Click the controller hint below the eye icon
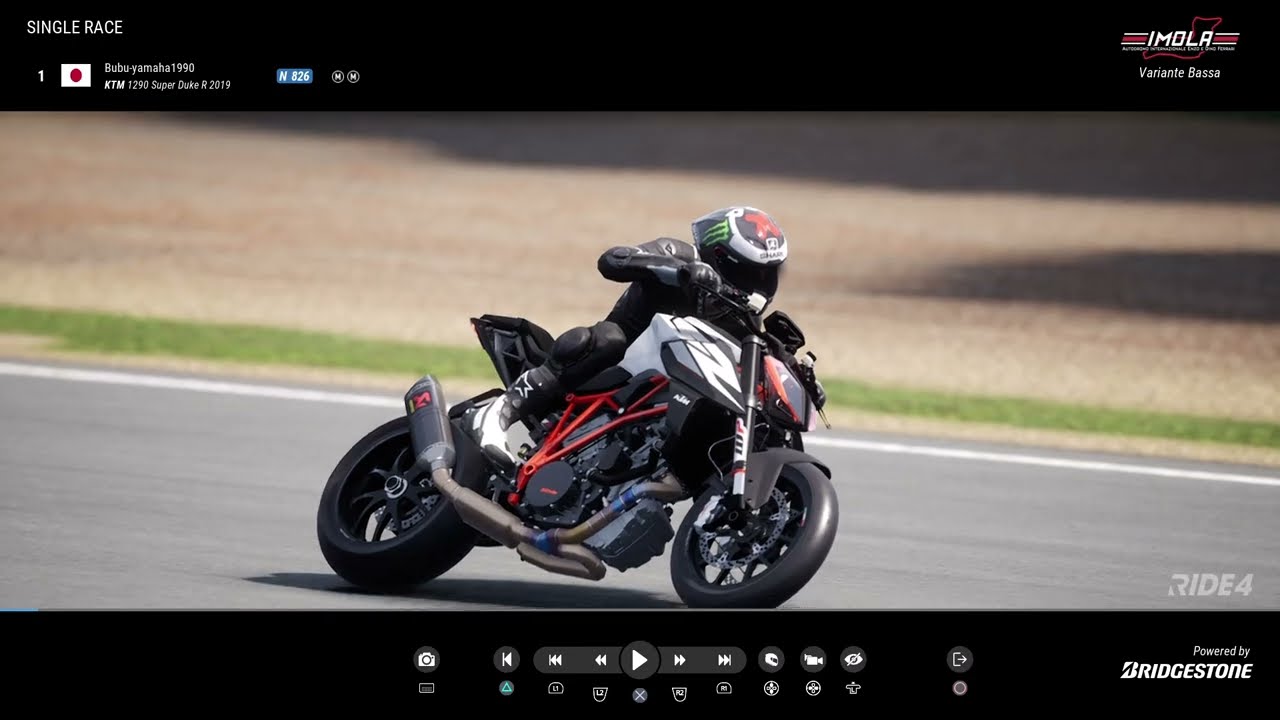This screenshot has height=720, width=1280. (x=853, y=688)
